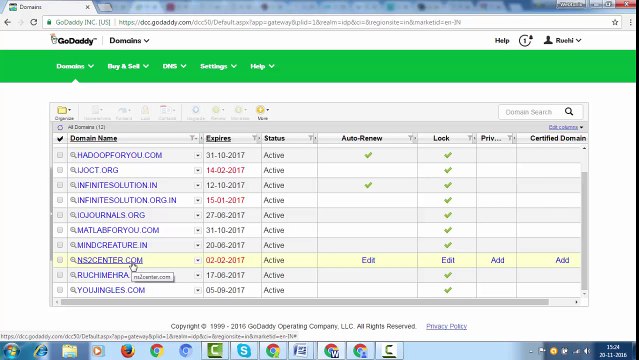Focus the Domain Search input field
Image resolution: width=639 pixels, height=360 pixels.
(530, 112)
